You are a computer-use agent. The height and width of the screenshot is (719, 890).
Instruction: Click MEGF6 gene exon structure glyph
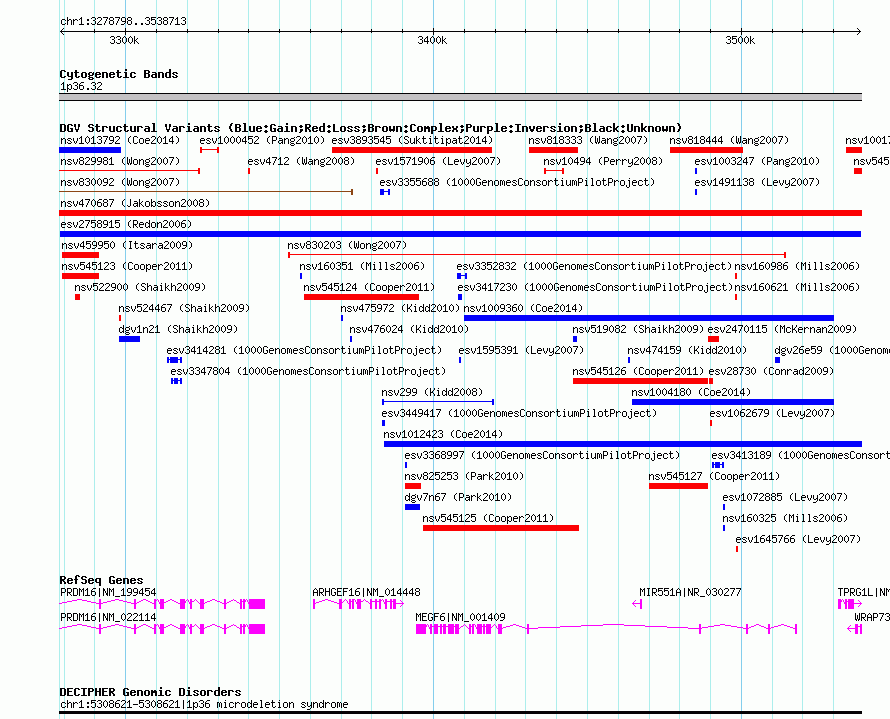606,629
